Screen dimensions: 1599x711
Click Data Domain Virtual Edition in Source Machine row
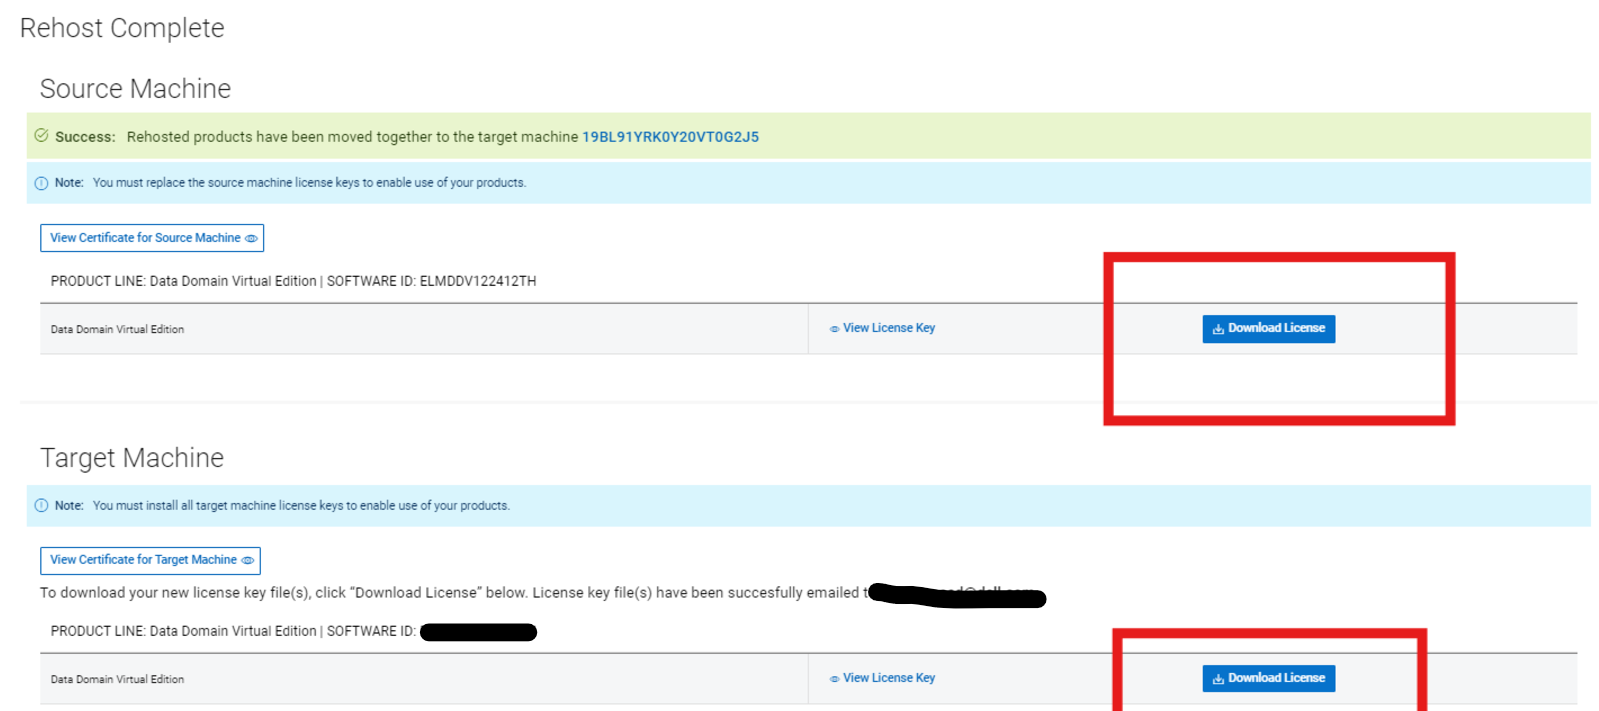tap(117, 329)
